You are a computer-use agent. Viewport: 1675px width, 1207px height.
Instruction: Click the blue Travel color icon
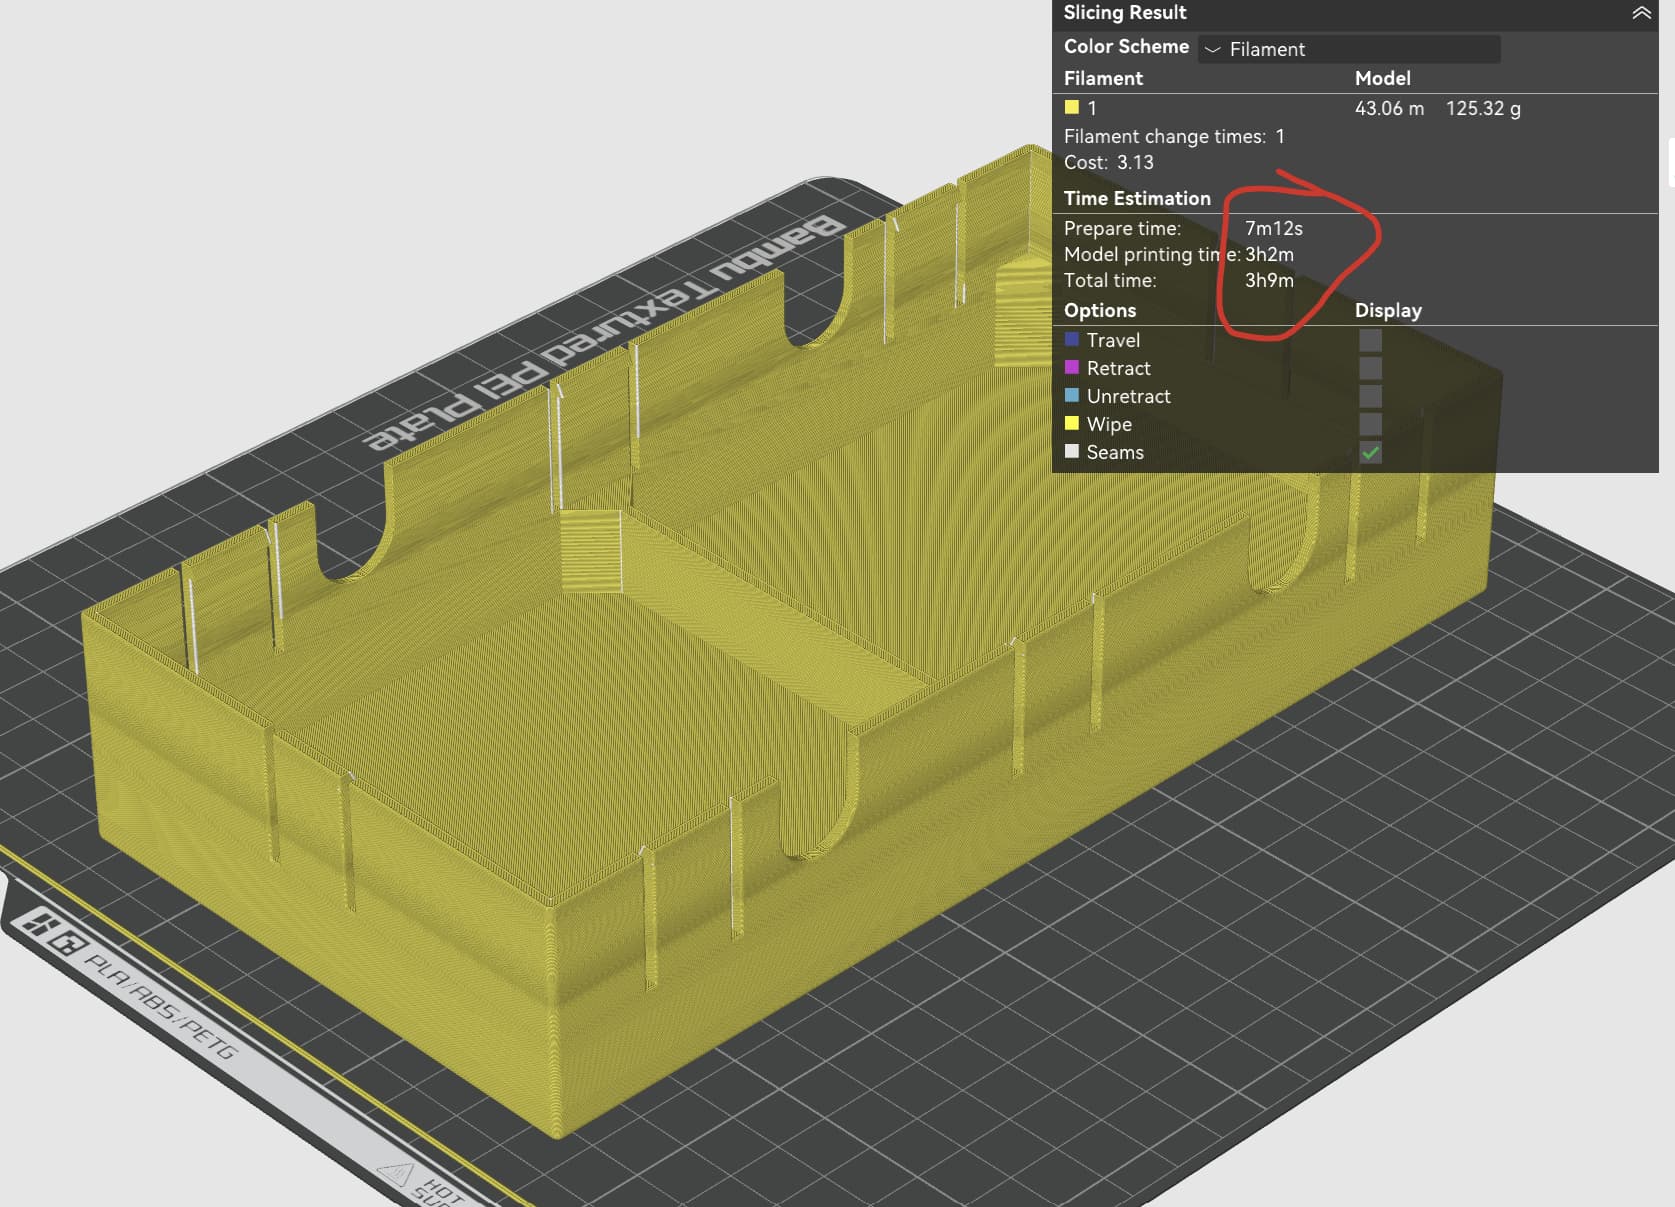point(1072,340)
